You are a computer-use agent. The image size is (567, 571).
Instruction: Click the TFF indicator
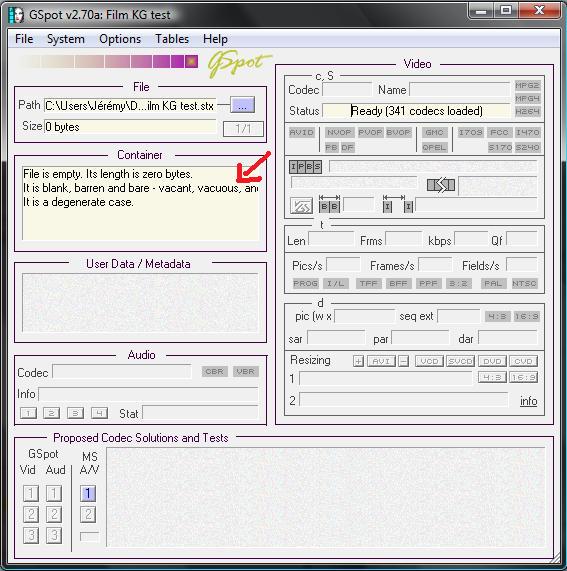369,283
